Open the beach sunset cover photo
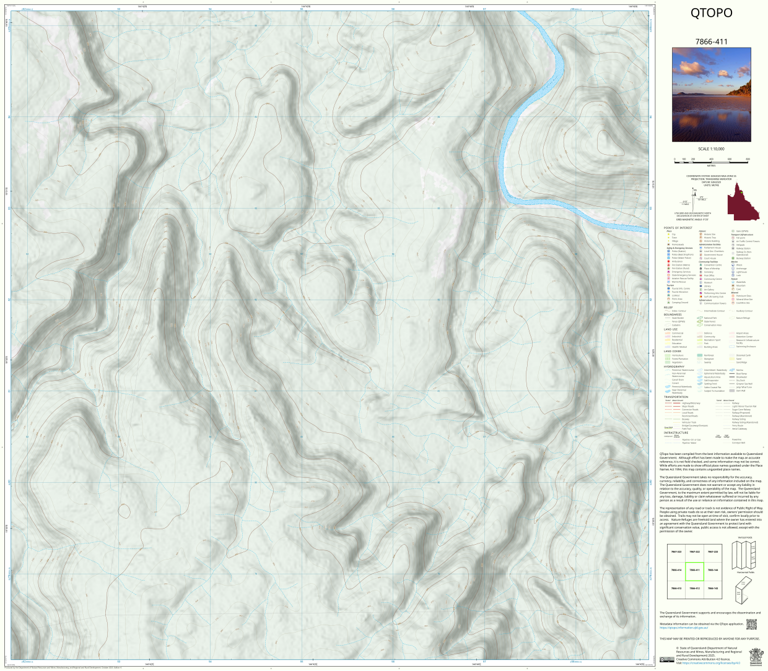This screenshot has width=768, height=671. [x=711, y=95]
